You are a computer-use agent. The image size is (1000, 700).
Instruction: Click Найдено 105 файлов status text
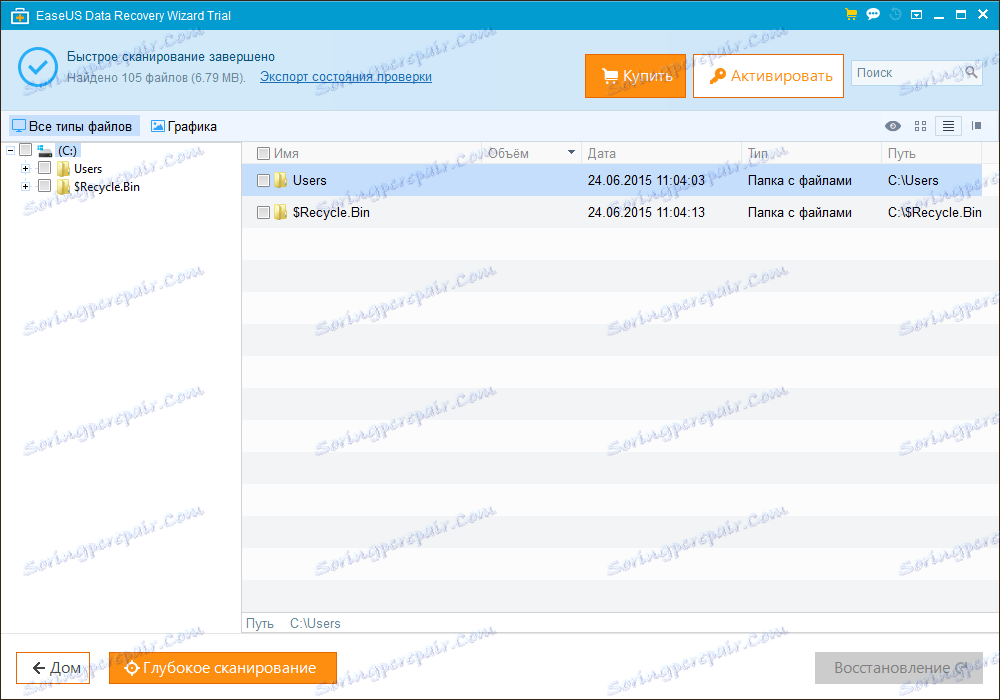click(x=156, y=78)
